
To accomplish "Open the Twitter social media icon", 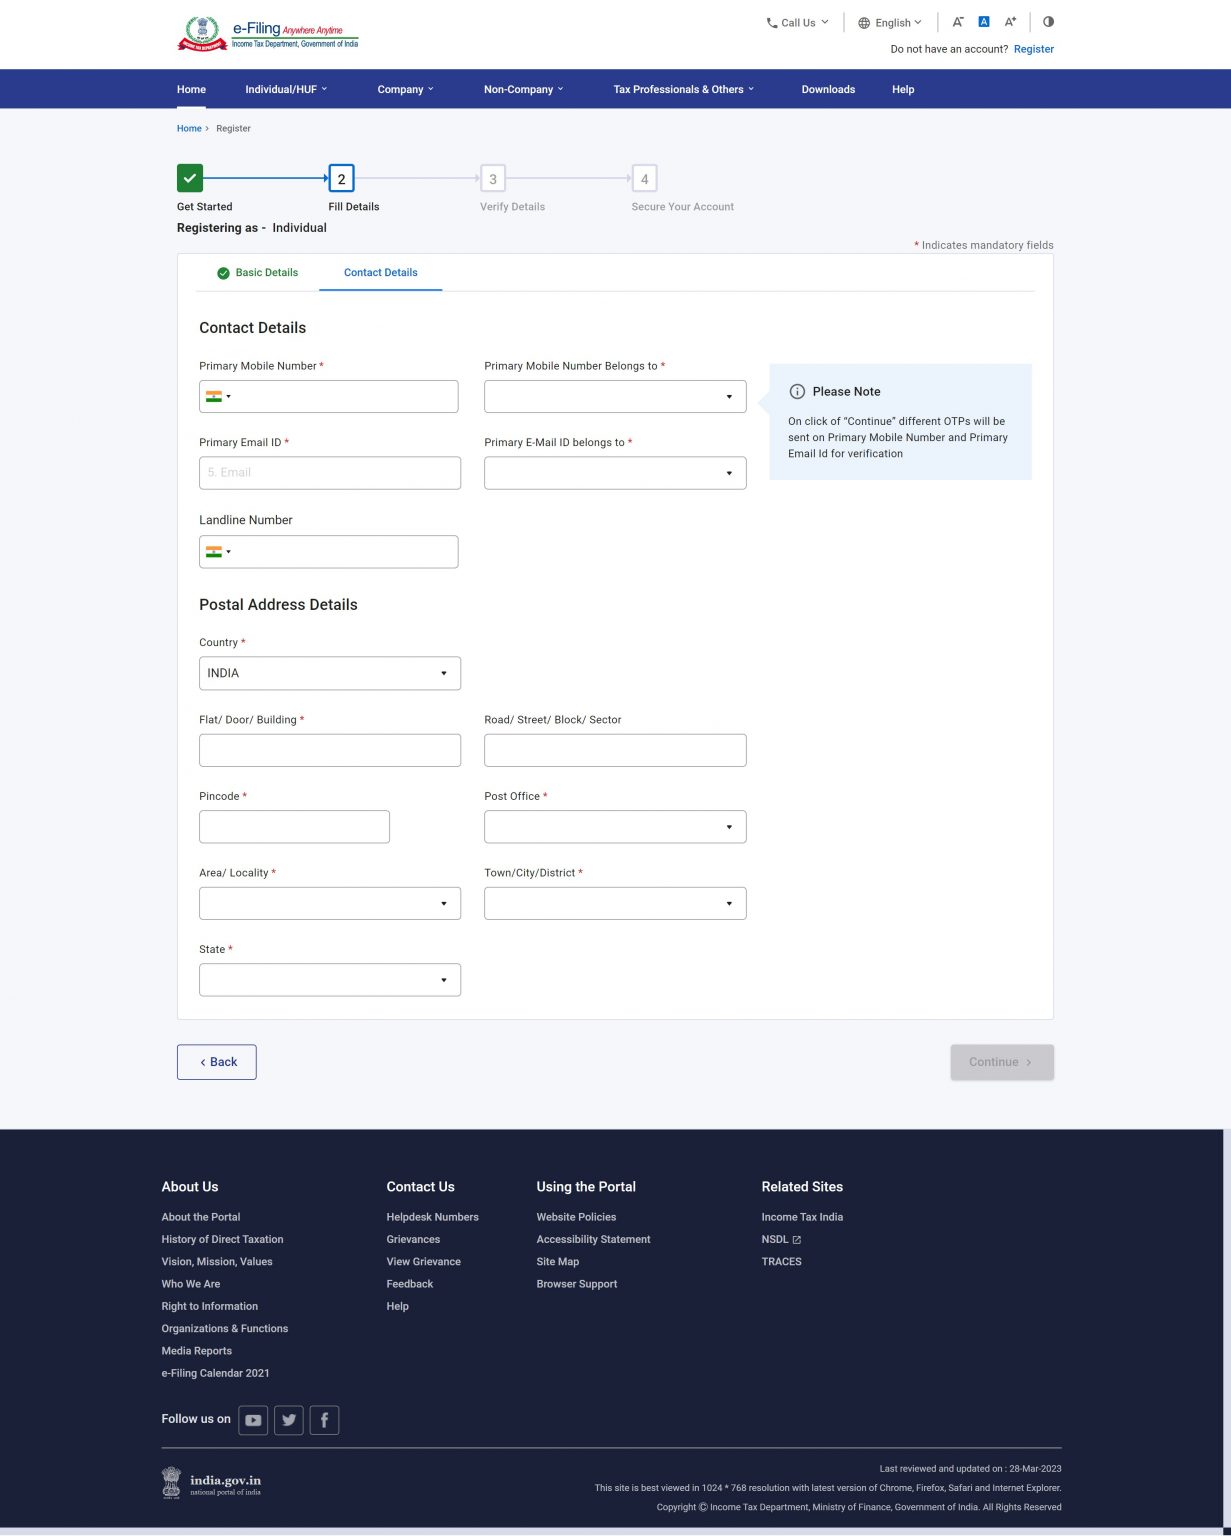I will [289, 1420].
